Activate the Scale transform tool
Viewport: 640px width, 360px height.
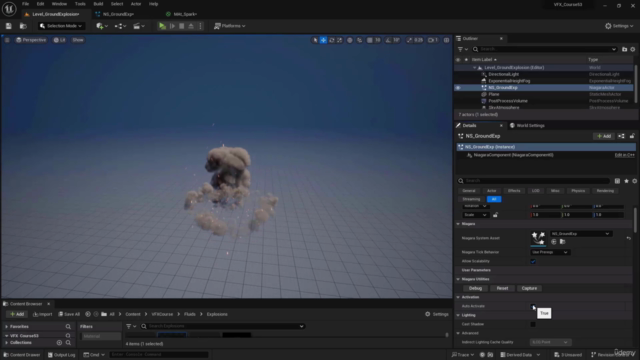click(340, 40)
